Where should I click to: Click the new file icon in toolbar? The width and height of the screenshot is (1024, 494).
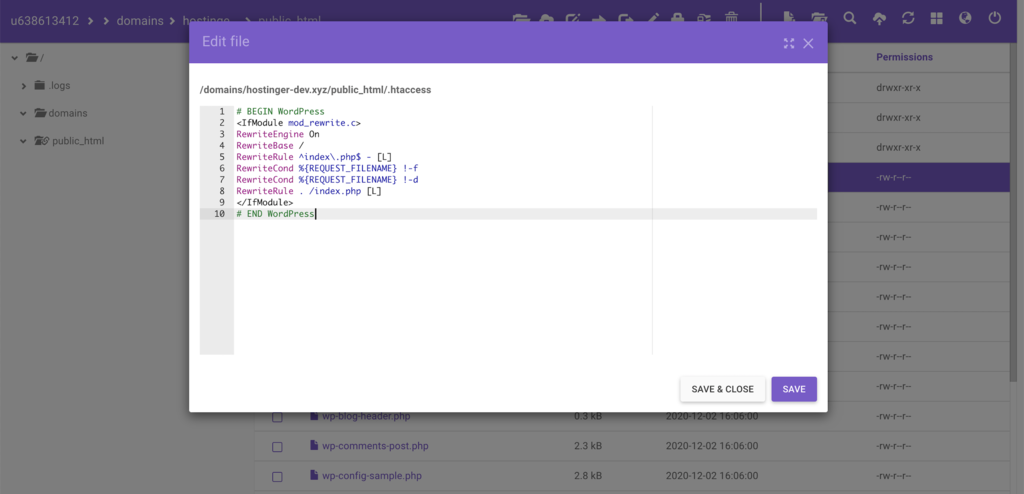790,18
